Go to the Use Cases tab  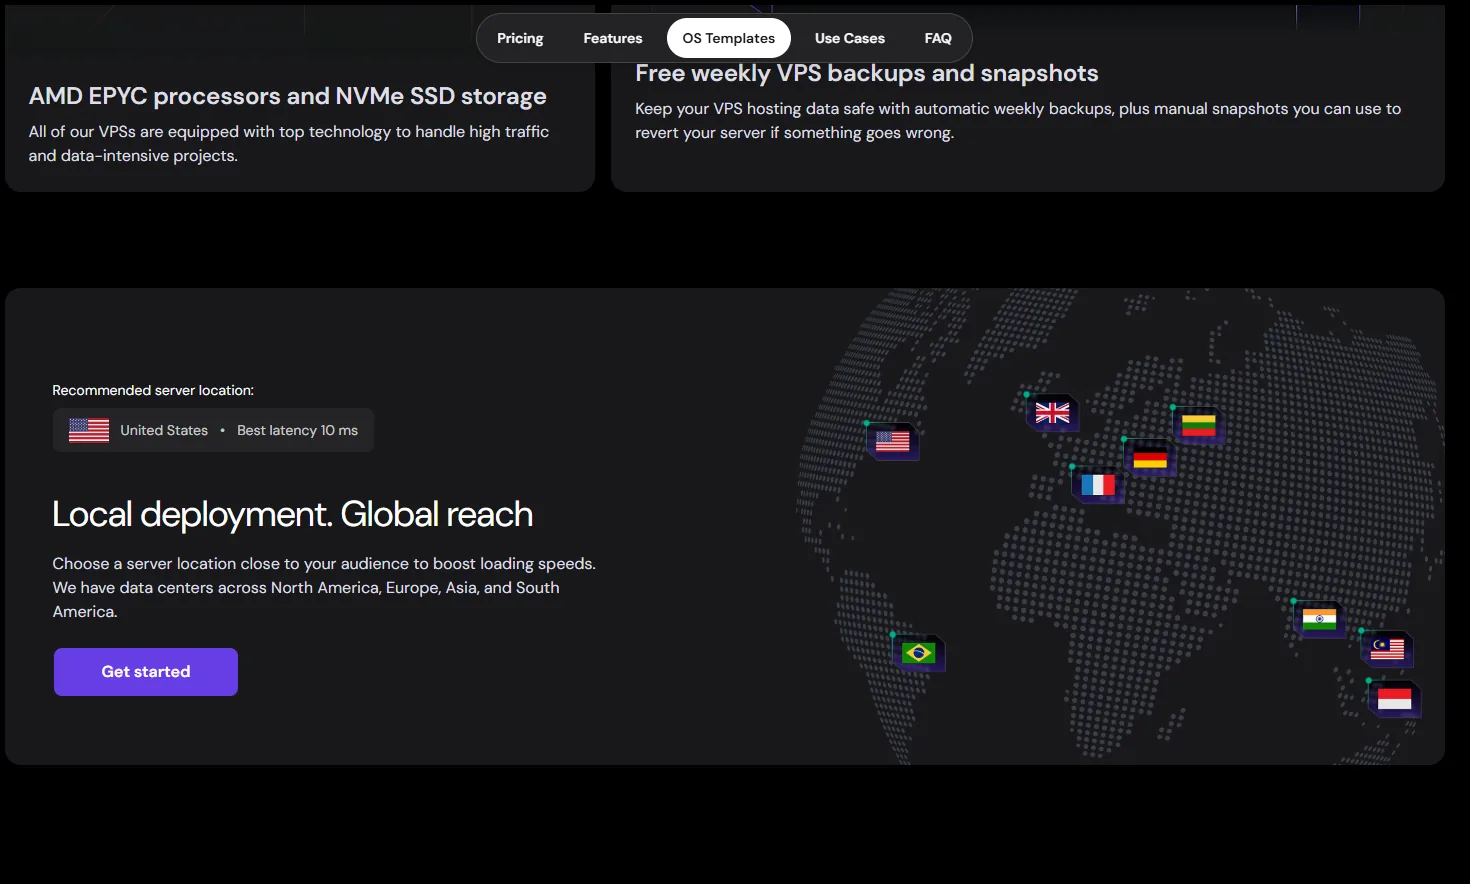[850, 38]
